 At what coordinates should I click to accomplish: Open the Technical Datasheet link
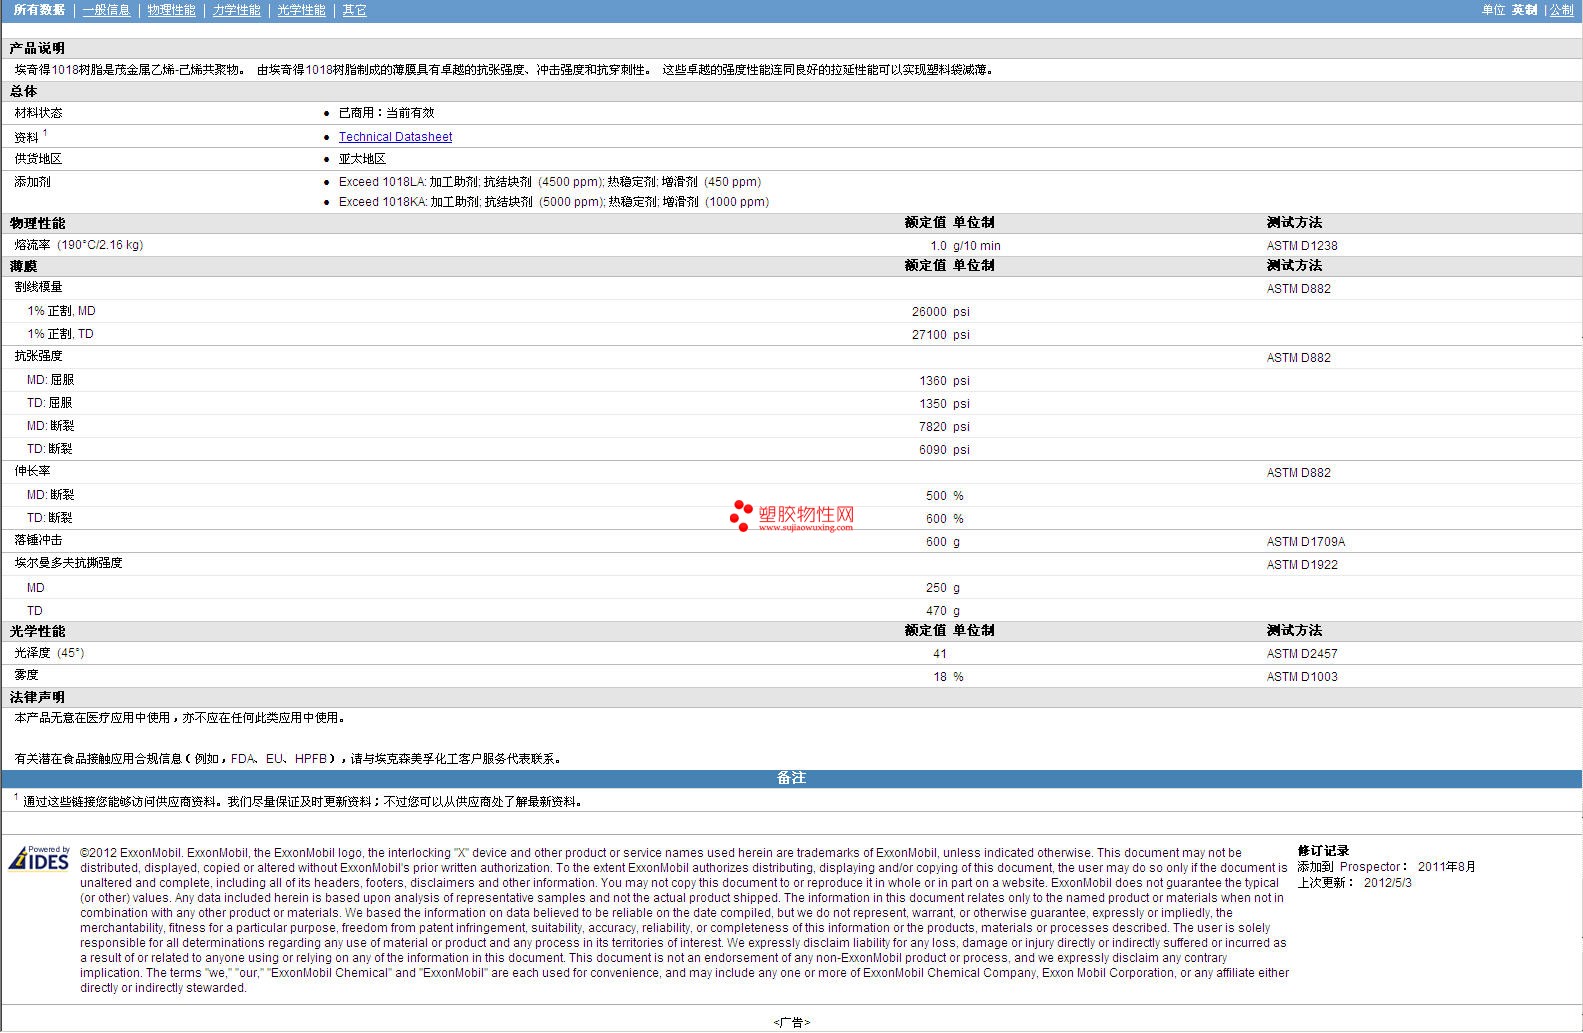[395, 137]
